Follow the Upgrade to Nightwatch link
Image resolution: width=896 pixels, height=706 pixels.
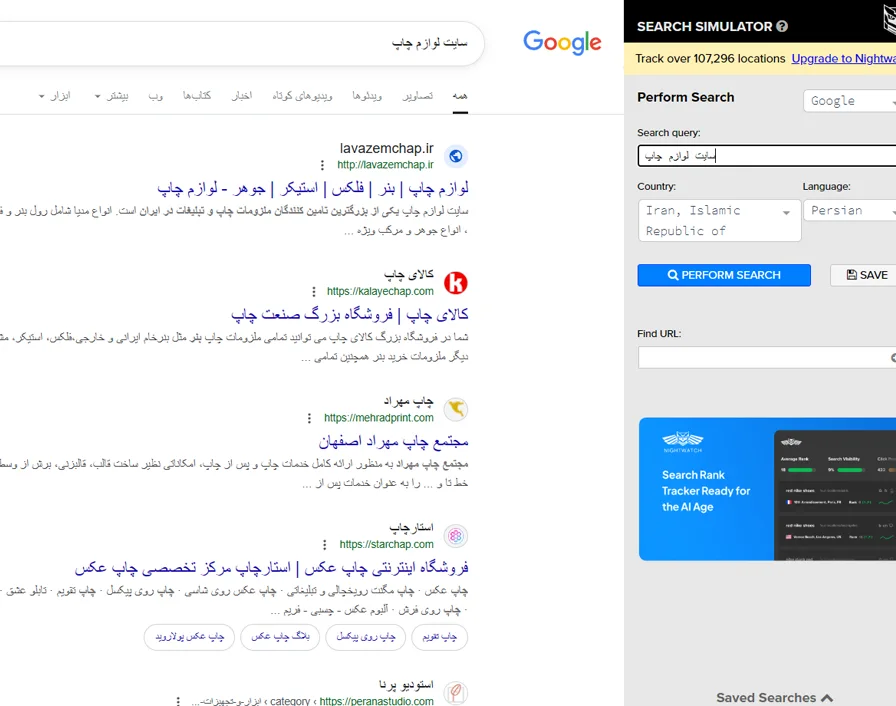[x=843, y=59]
